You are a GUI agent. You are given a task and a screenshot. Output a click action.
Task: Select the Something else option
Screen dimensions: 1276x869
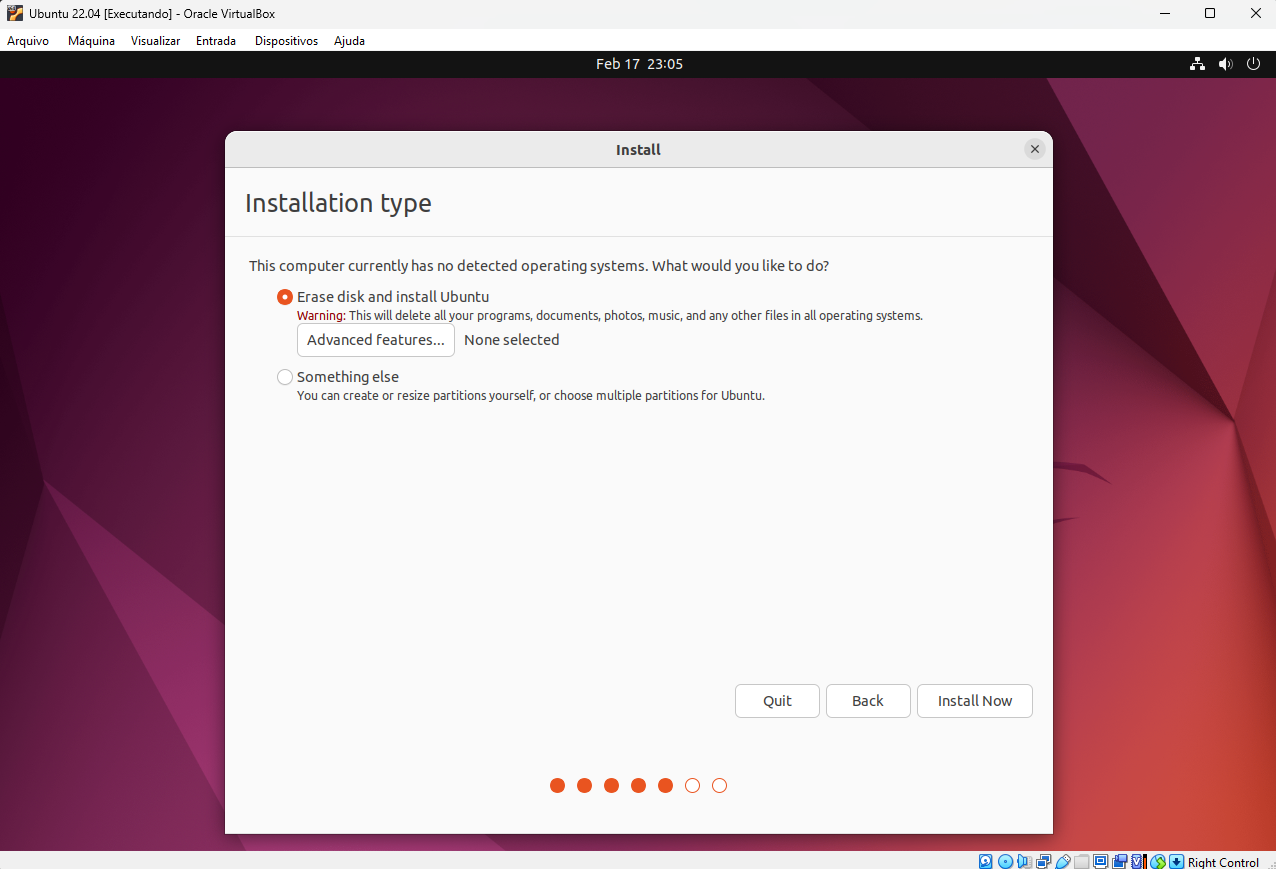pos(285,377)
